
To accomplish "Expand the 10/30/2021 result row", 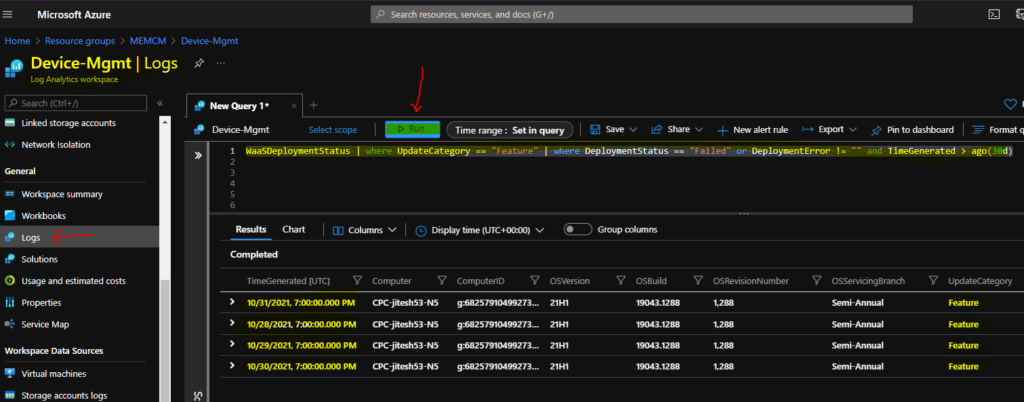I will point(232,365).
